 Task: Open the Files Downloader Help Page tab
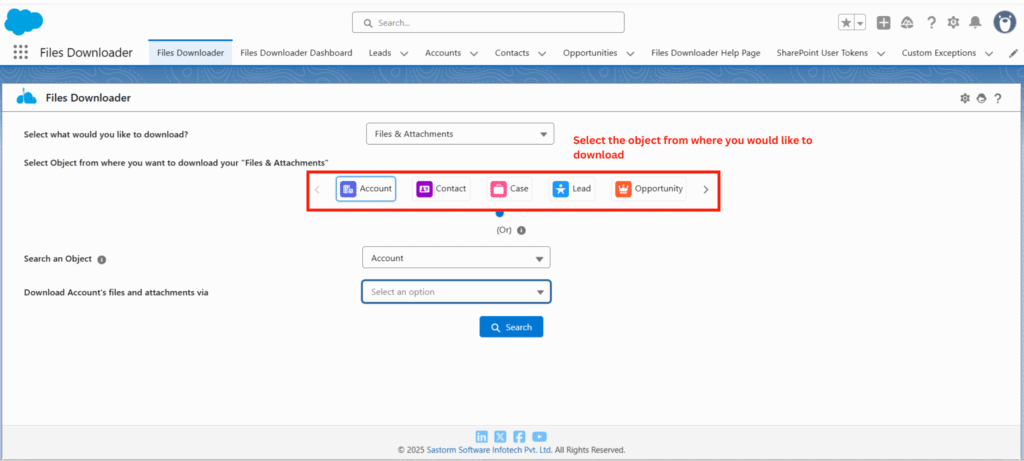[705, 53]
